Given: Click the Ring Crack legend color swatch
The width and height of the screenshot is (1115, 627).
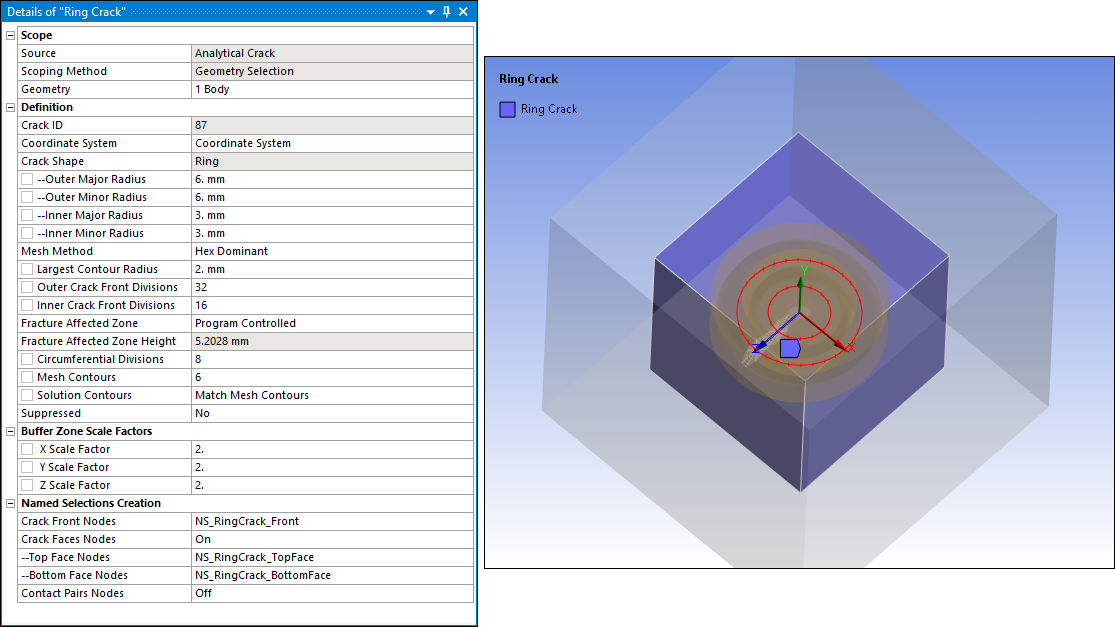Looking at the screenshot, I should pos(507,109).
